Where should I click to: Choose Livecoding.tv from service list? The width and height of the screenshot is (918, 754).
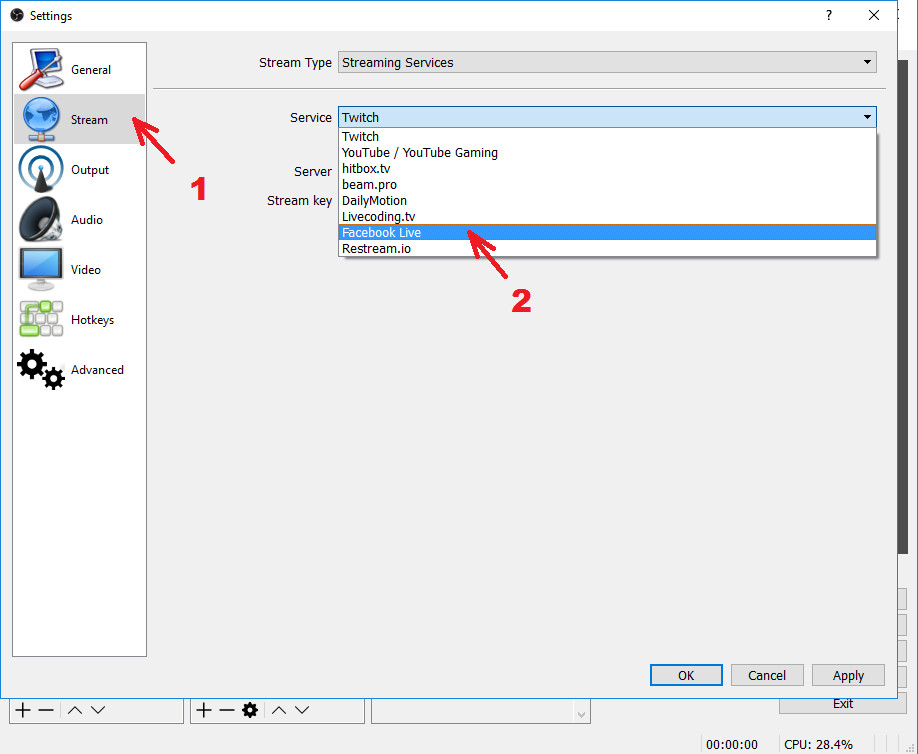click(x=607, y=217)
